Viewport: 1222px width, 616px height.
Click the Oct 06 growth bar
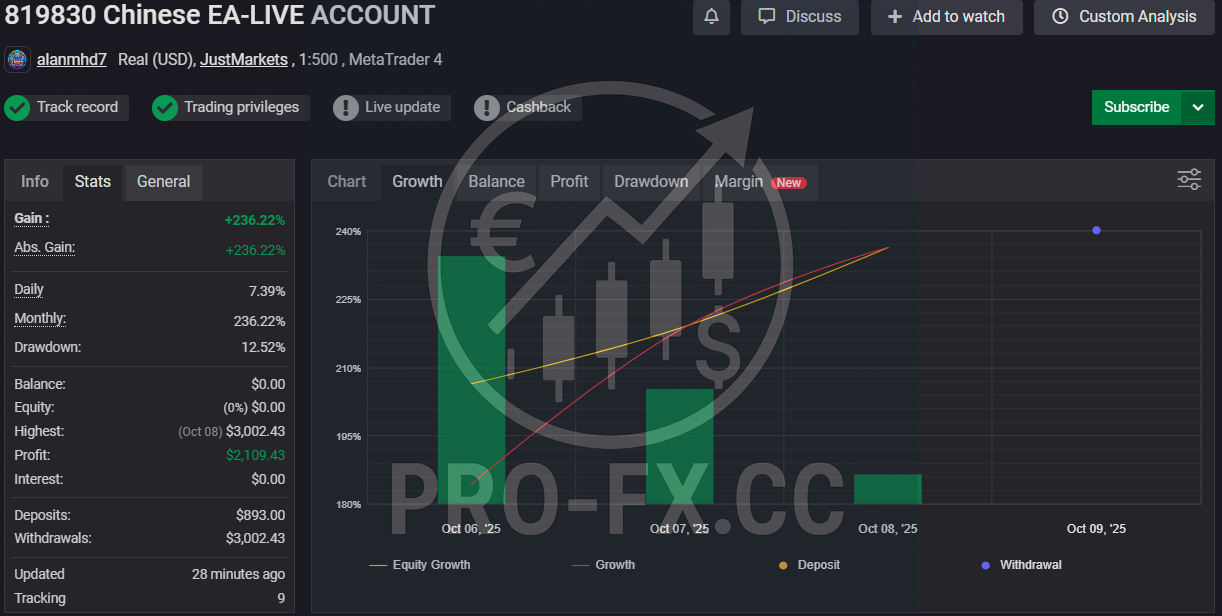pyautogui.click(x=471, y=380)
